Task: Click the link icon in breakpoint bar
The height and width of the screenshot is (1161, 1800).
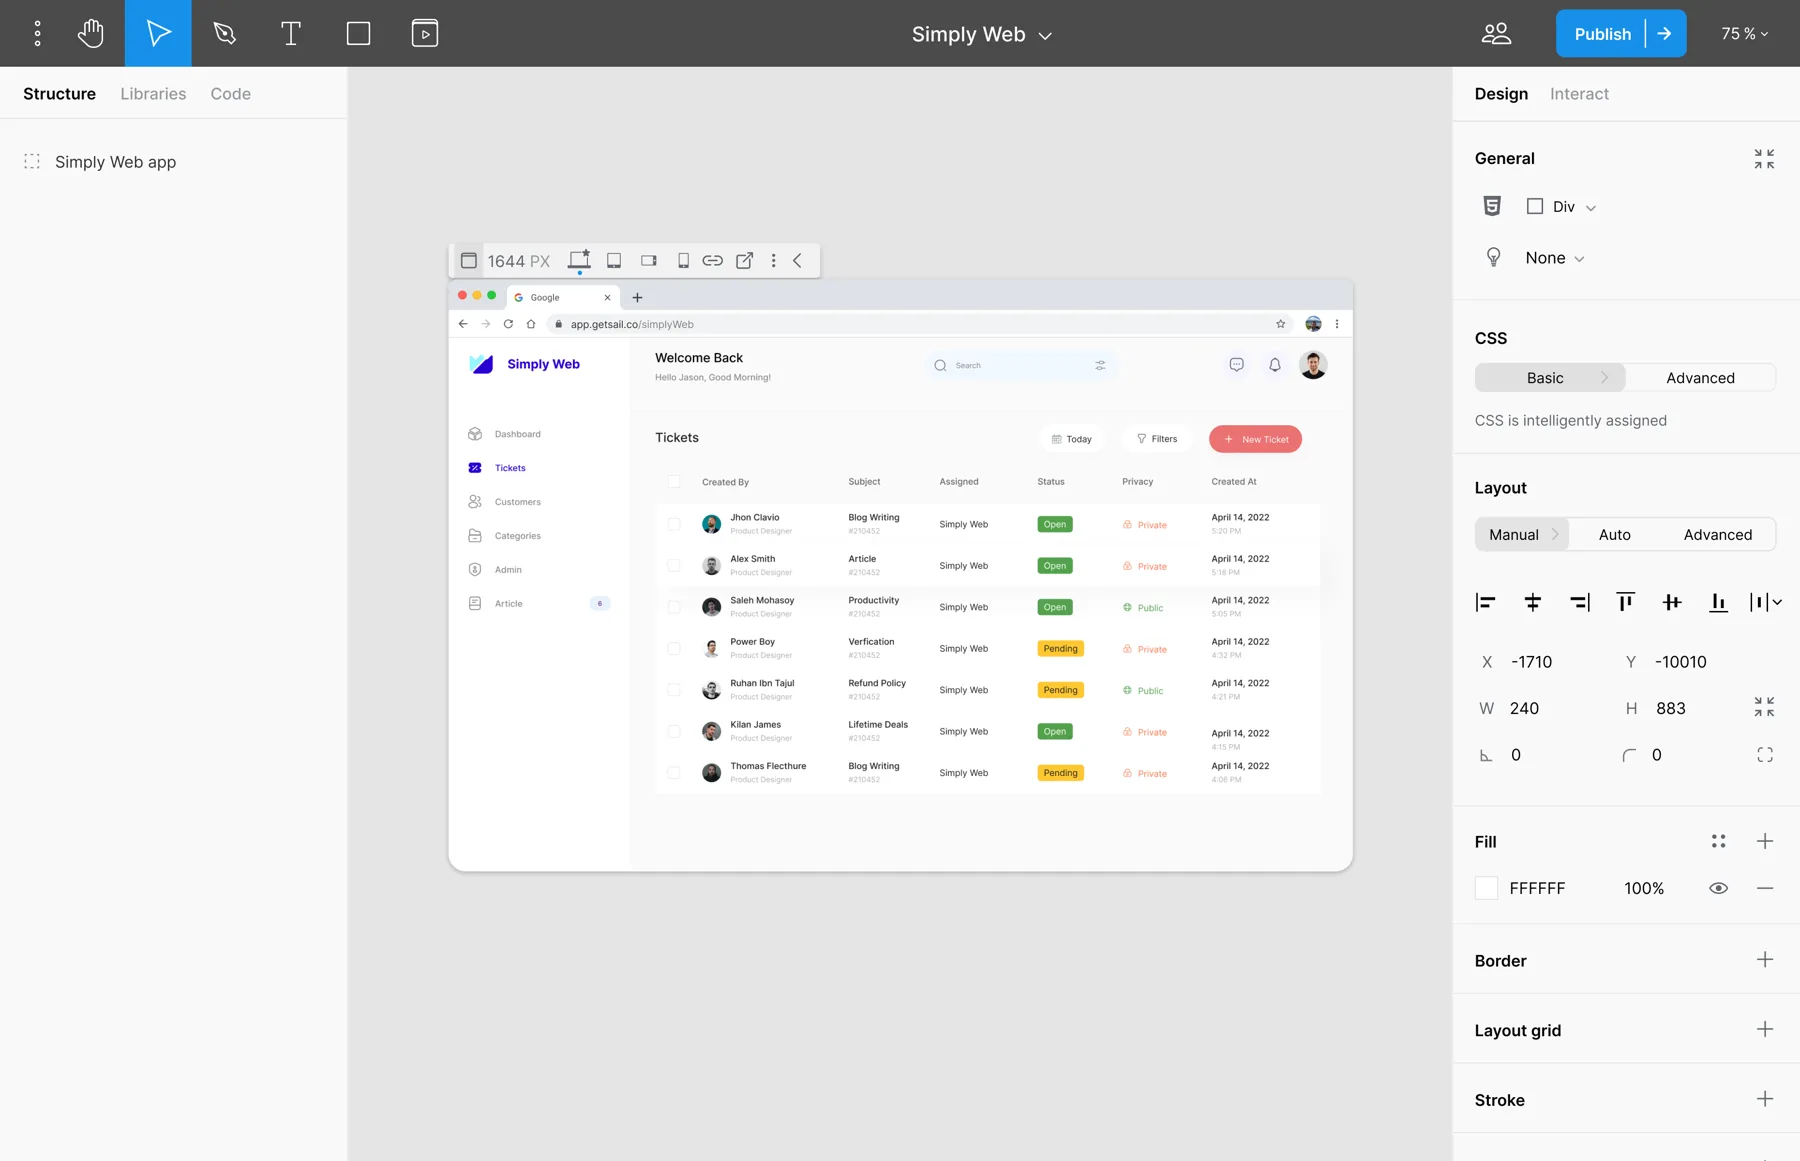Action: [x=712, y=261]
